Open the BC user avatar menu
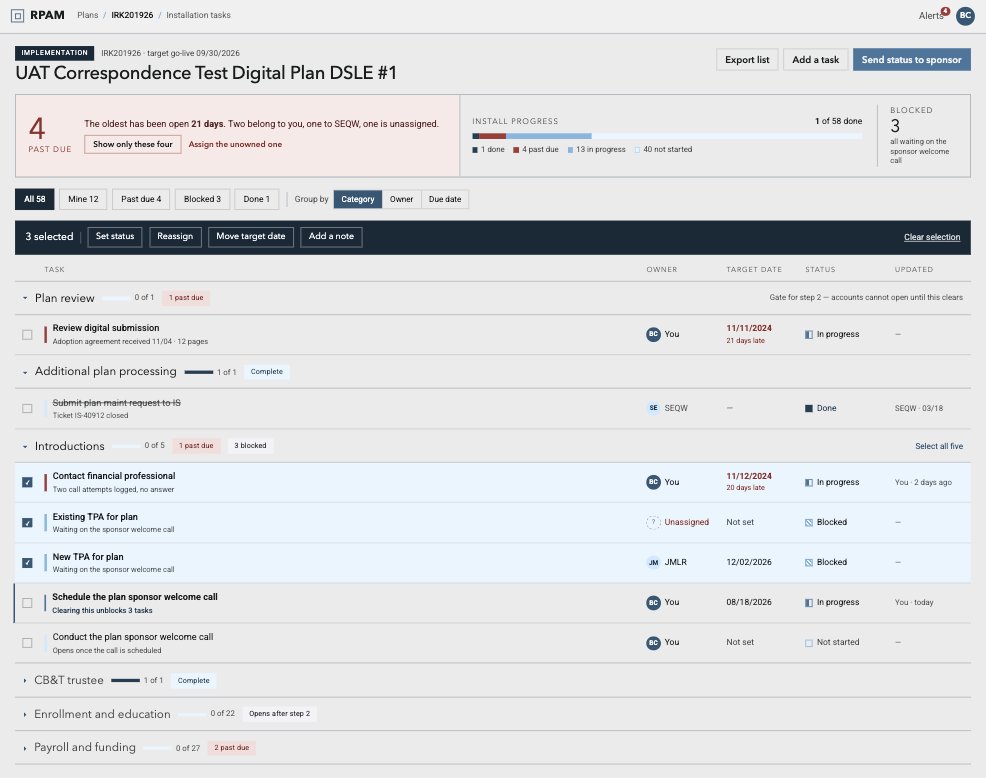 [965, 16]
